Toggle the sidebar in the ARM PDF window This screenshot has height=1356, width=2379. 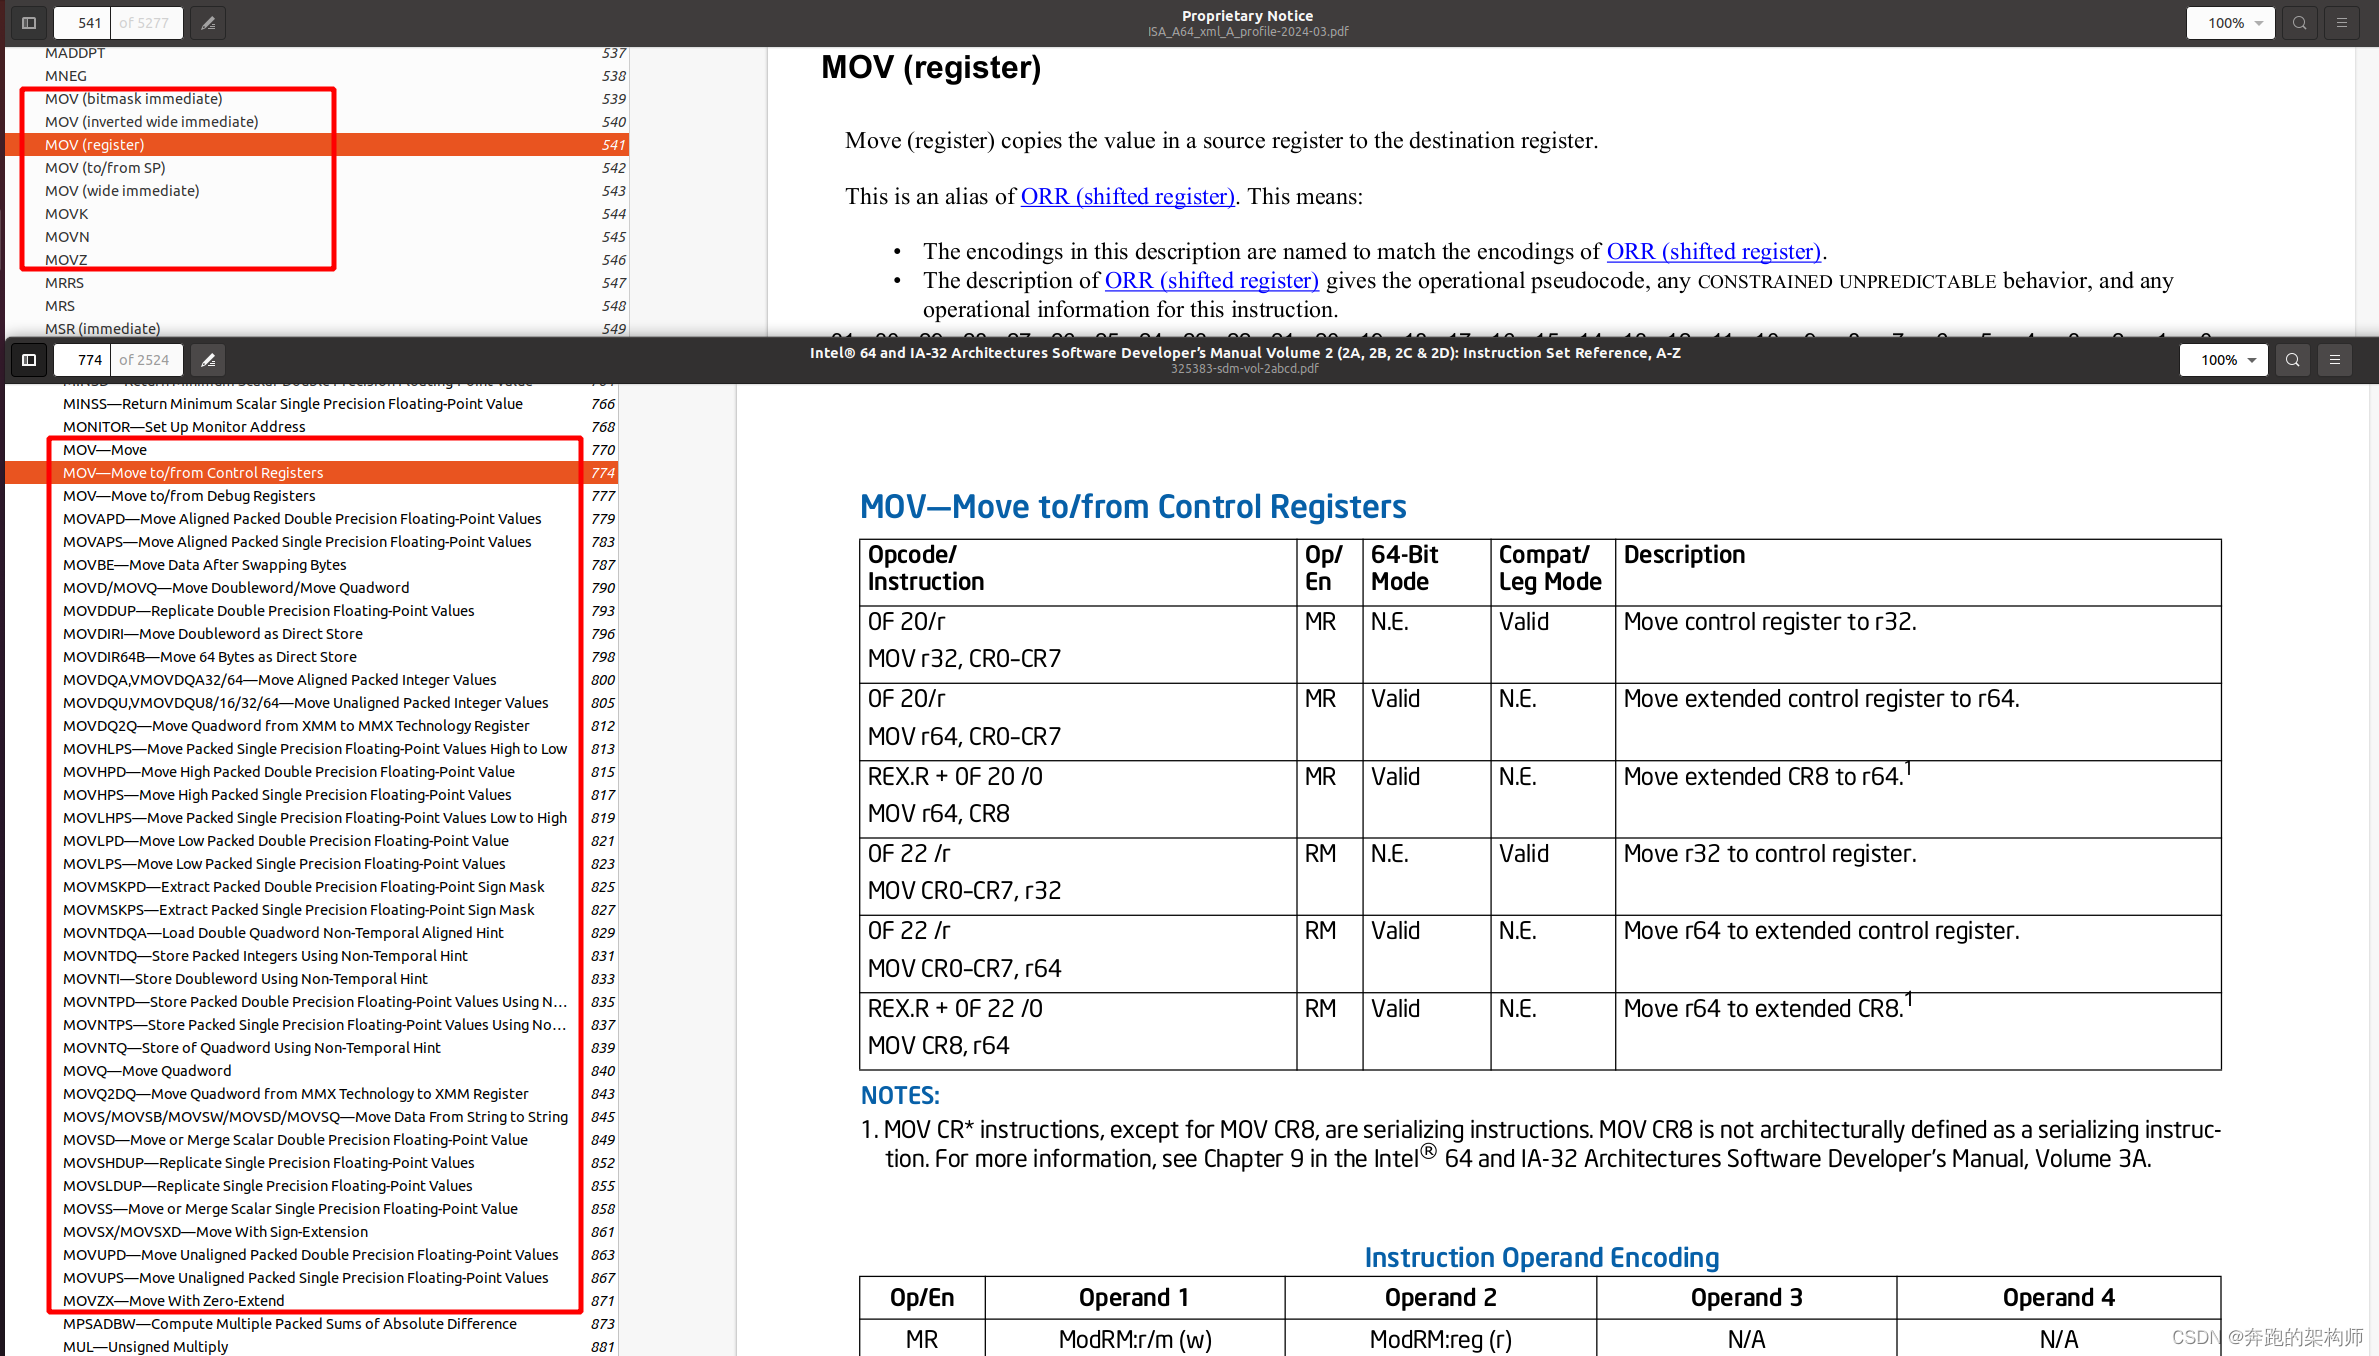[x=29, y=23]
